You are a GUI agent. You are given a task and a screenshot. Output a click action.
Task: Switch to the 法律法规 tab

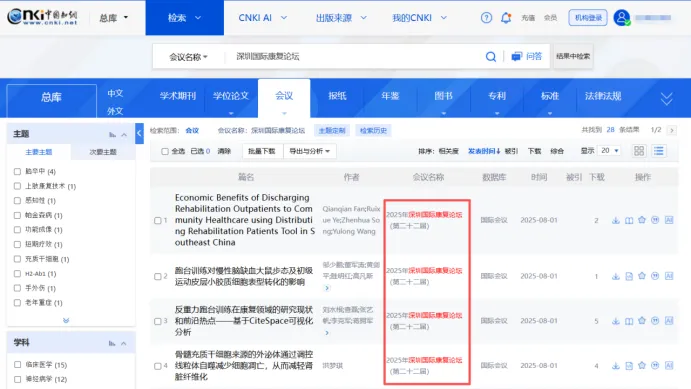point(603,96)
